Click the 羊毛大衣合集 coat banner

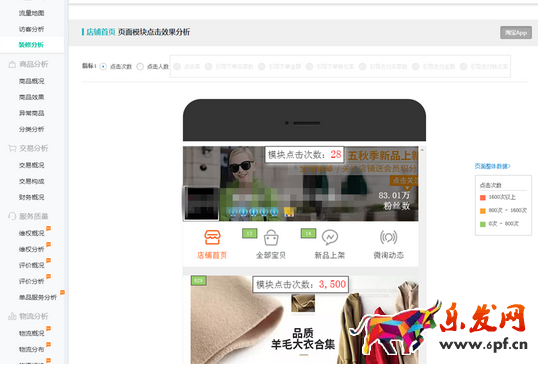point(304,320)
